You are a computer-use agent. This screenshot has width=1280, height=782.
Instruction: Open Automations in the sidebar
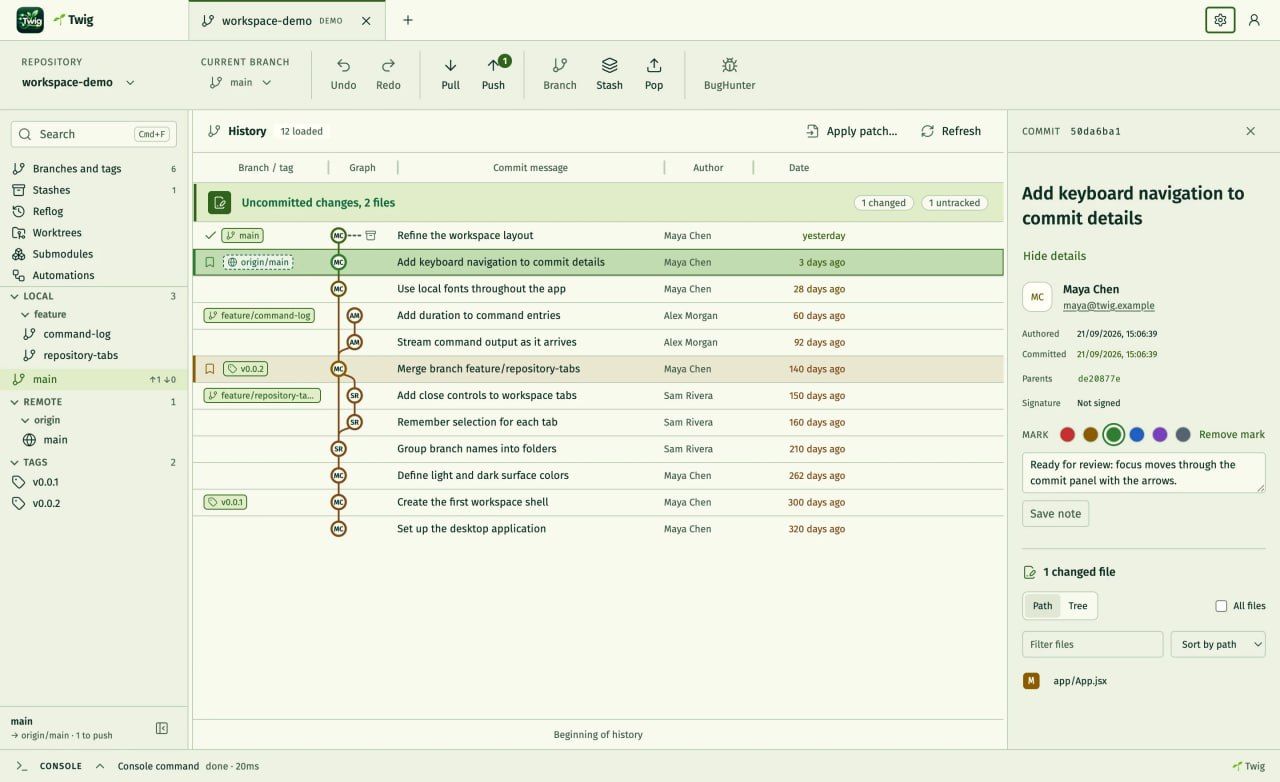pos(94,275)
